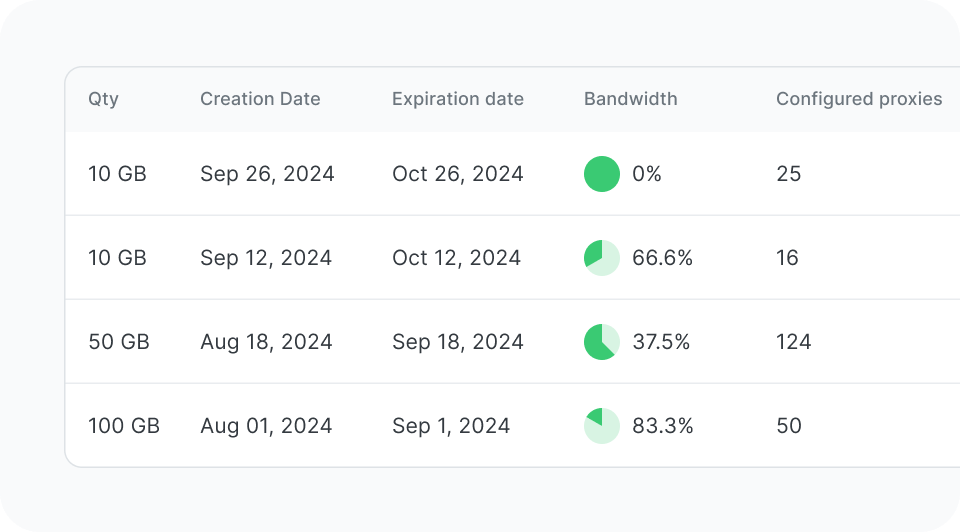Click the Configured proxies column header
Viewport: 960px width, 532px height.
click(859, 99)
